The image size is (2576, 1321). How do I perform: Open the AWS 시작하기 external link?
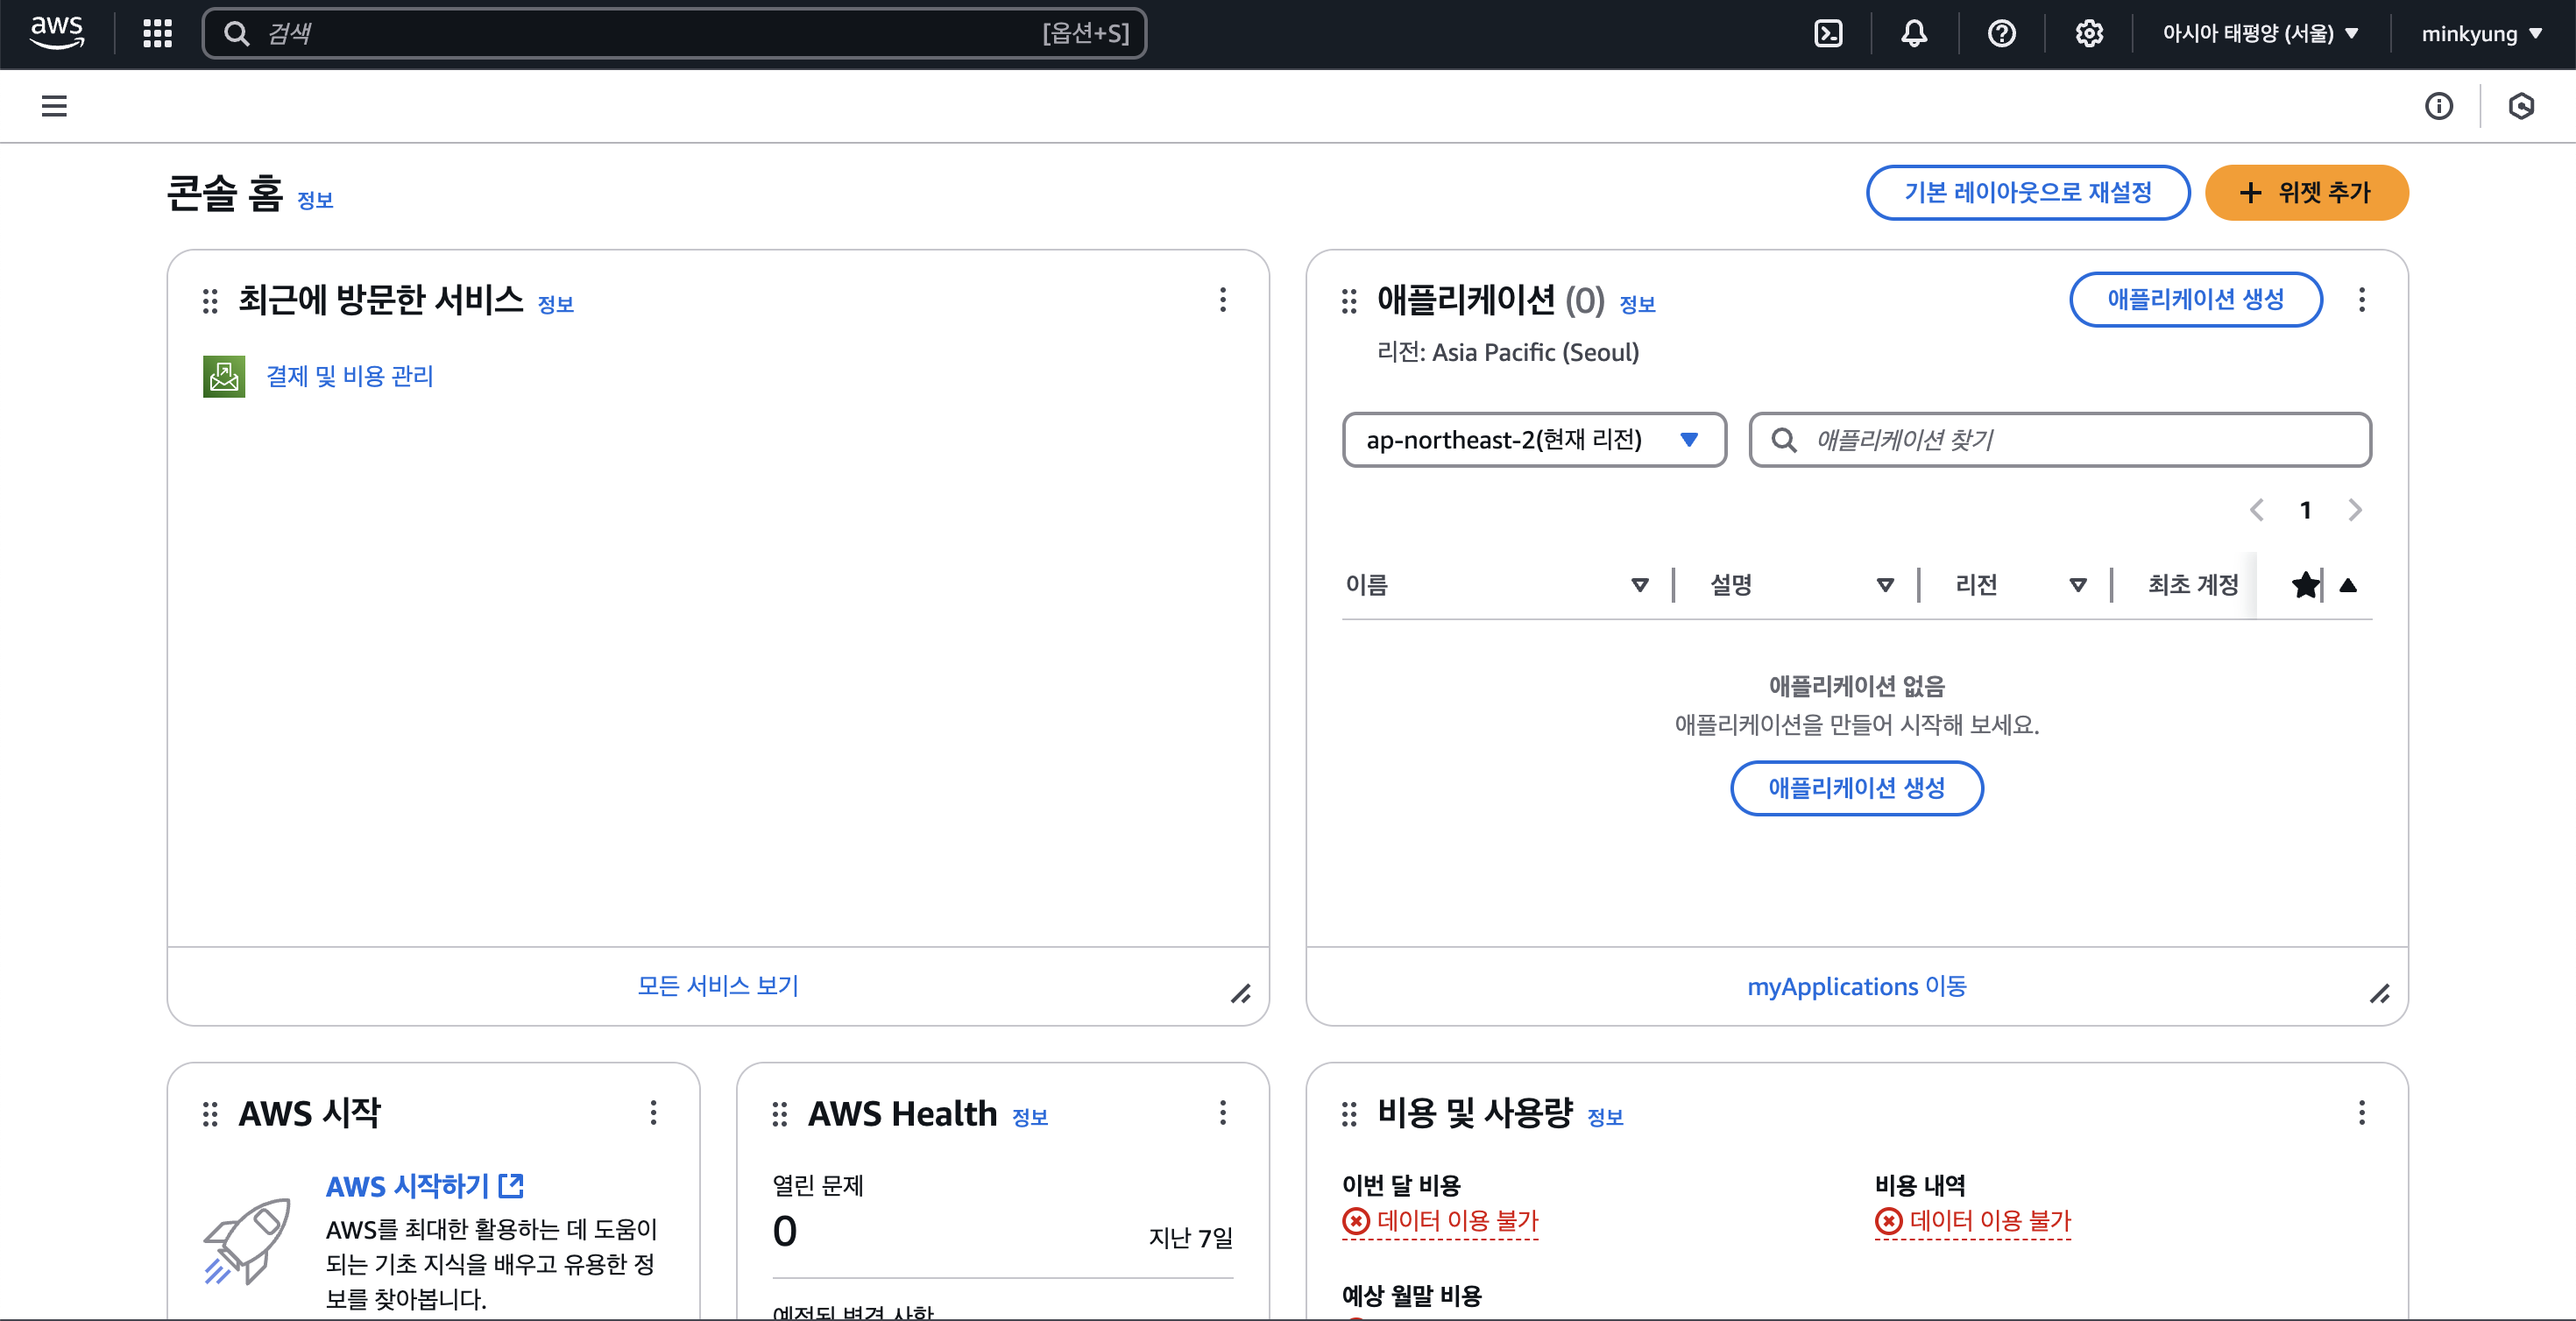point(425,1186)
